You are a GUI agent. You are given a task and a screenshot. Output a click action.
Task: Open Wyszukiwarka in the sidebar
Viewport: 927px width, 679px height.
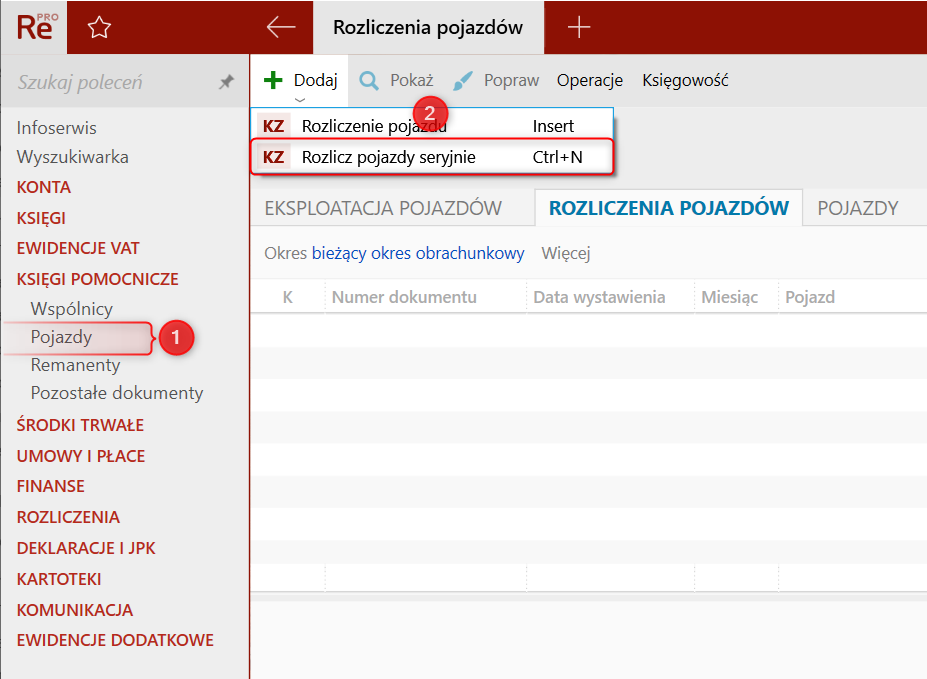(73, 157)
